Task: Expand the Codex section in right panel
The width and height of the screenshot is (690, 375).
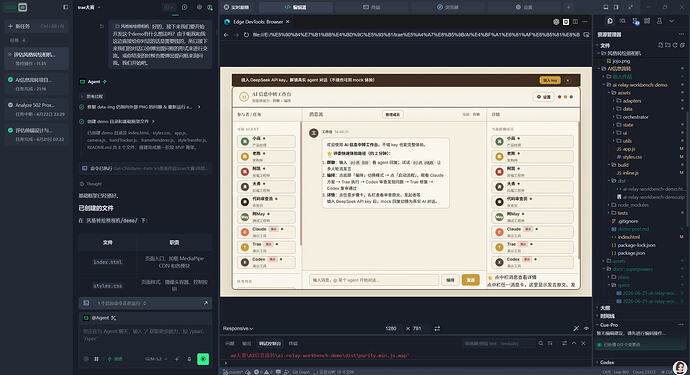Action: (x=606, y=362)
